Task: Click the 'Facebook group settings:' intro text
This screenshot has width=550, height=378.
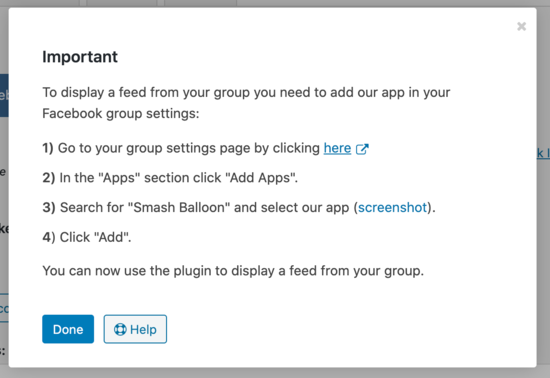Action: [121, 113]
